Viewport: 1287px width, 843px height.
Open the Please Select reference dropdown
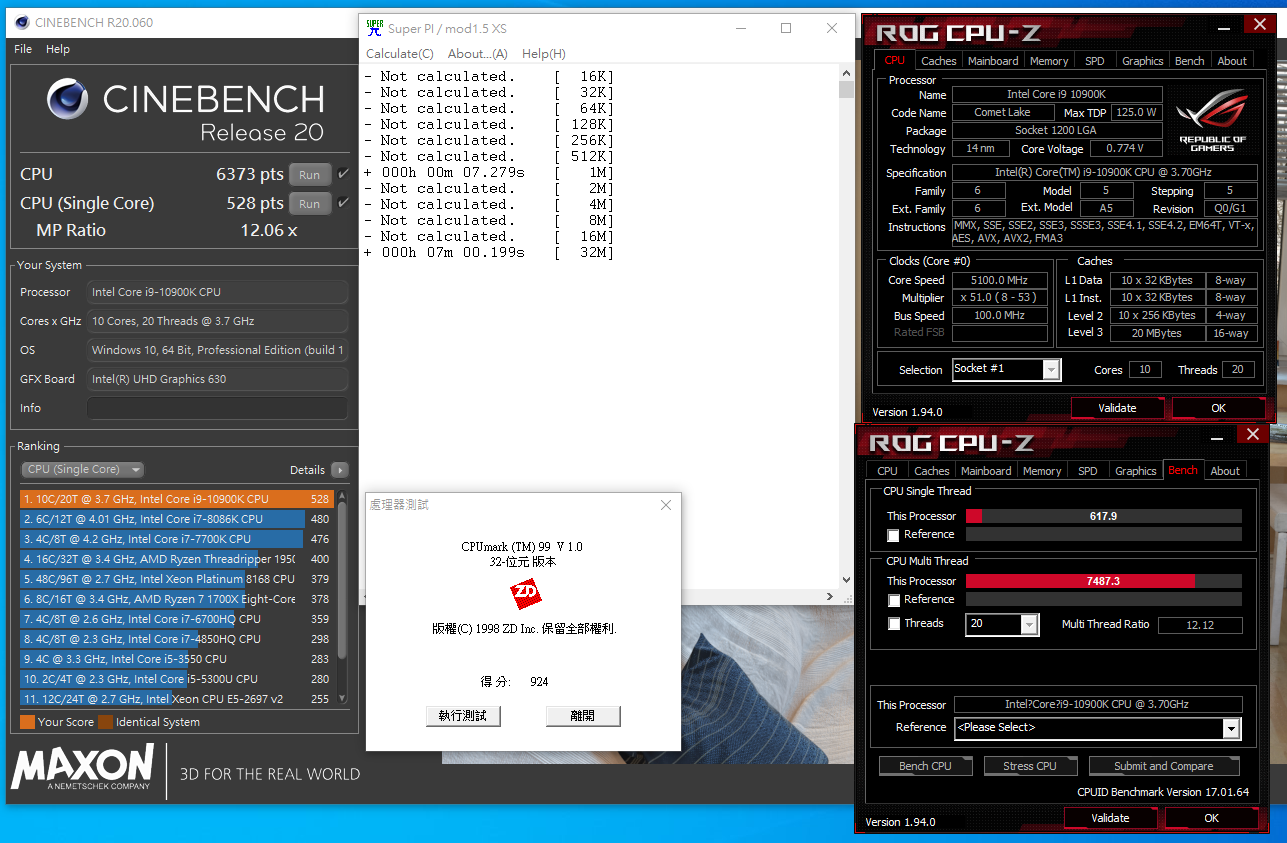(1097, 728)
